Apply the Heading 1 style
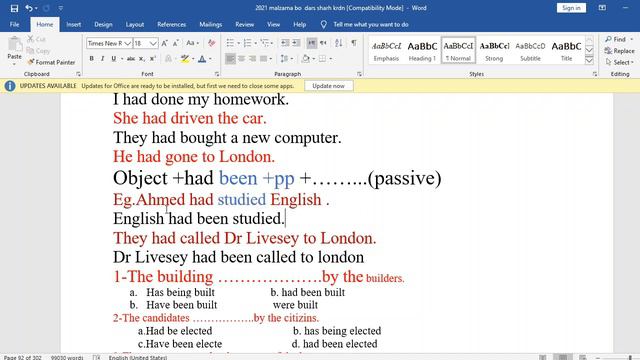The height and width of the screenshot is (360, 640). click(422, 50)
